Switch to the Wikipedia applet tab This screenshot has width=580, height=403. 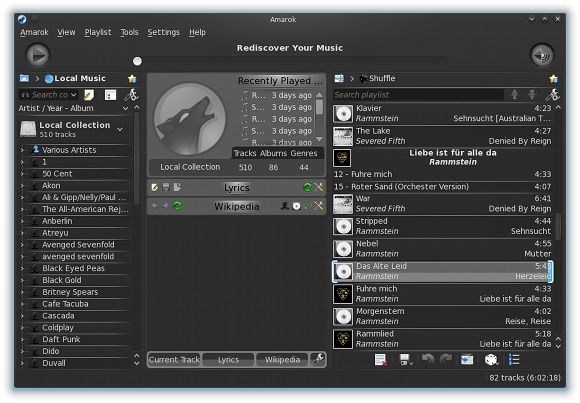point(282,359)
